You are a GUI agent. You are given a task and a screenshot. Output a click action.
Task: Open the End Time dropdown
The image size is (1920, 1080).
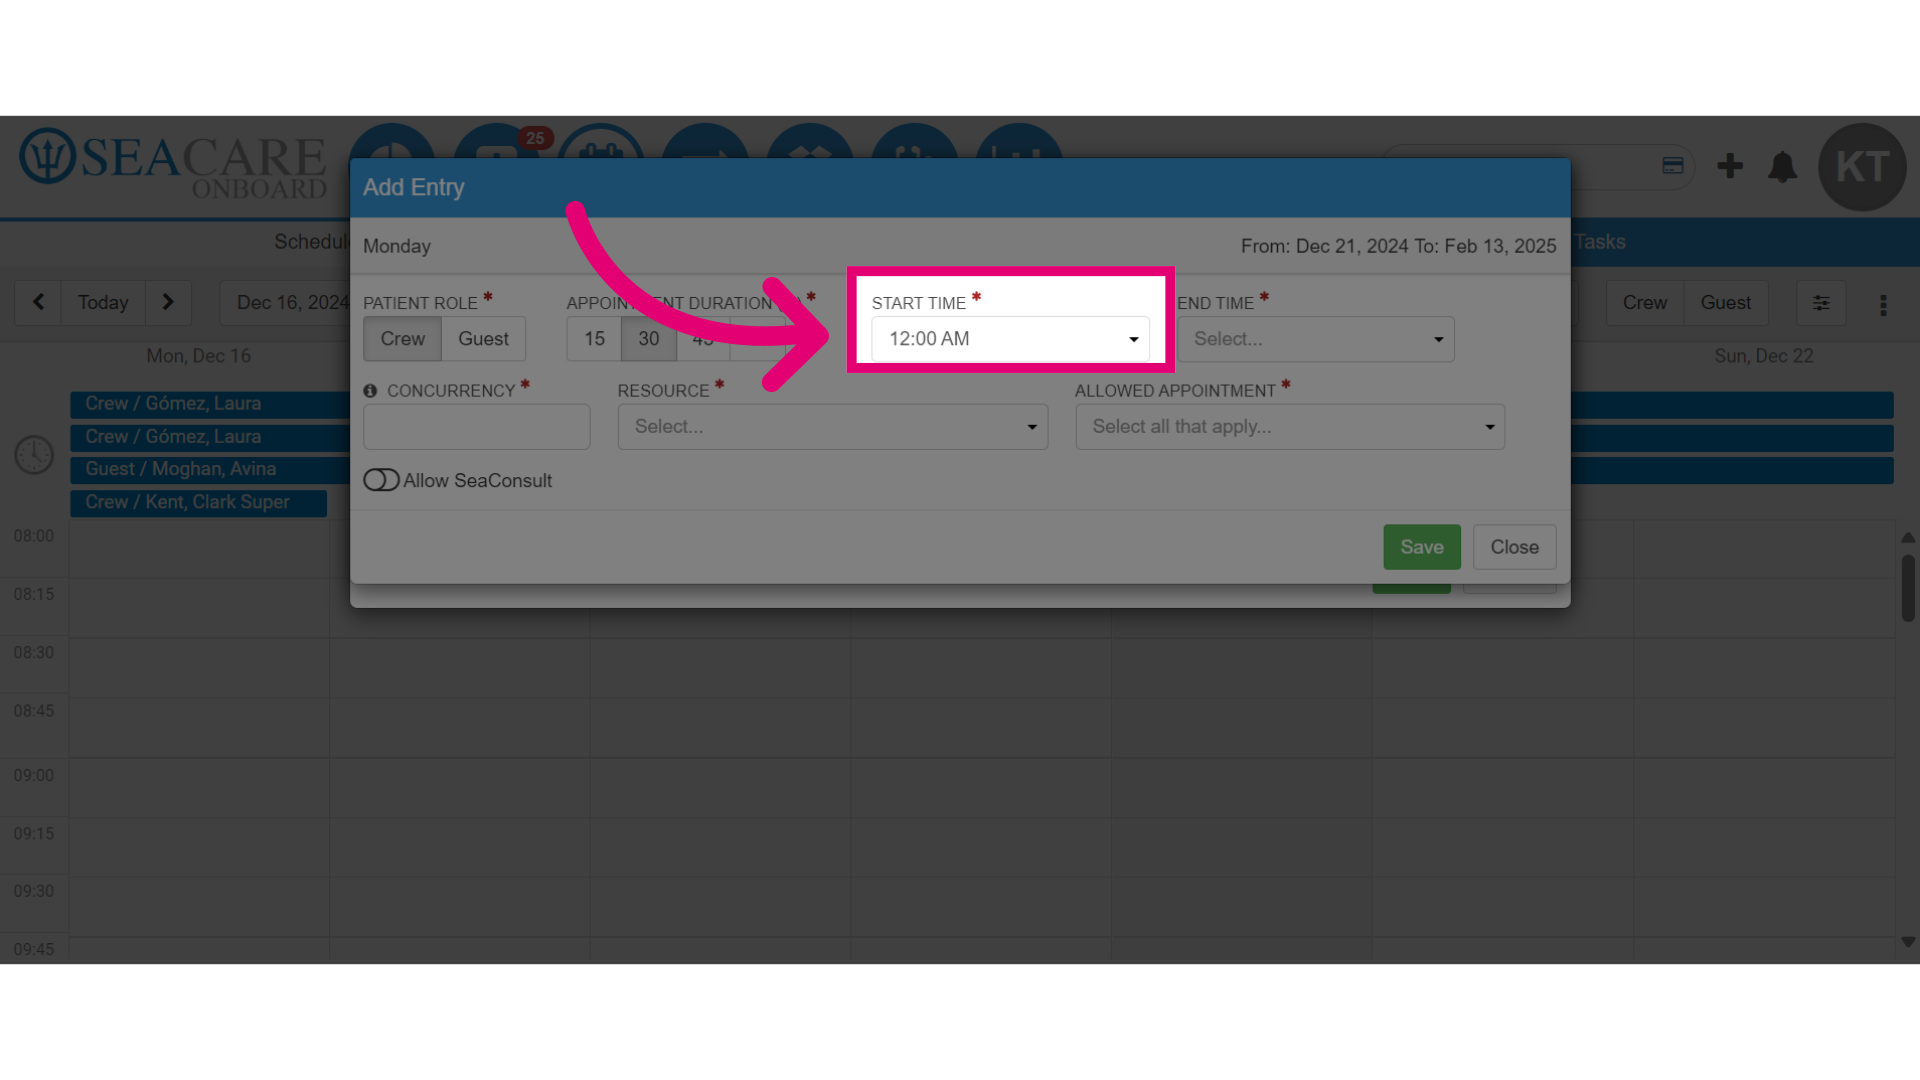point(1315,339)
